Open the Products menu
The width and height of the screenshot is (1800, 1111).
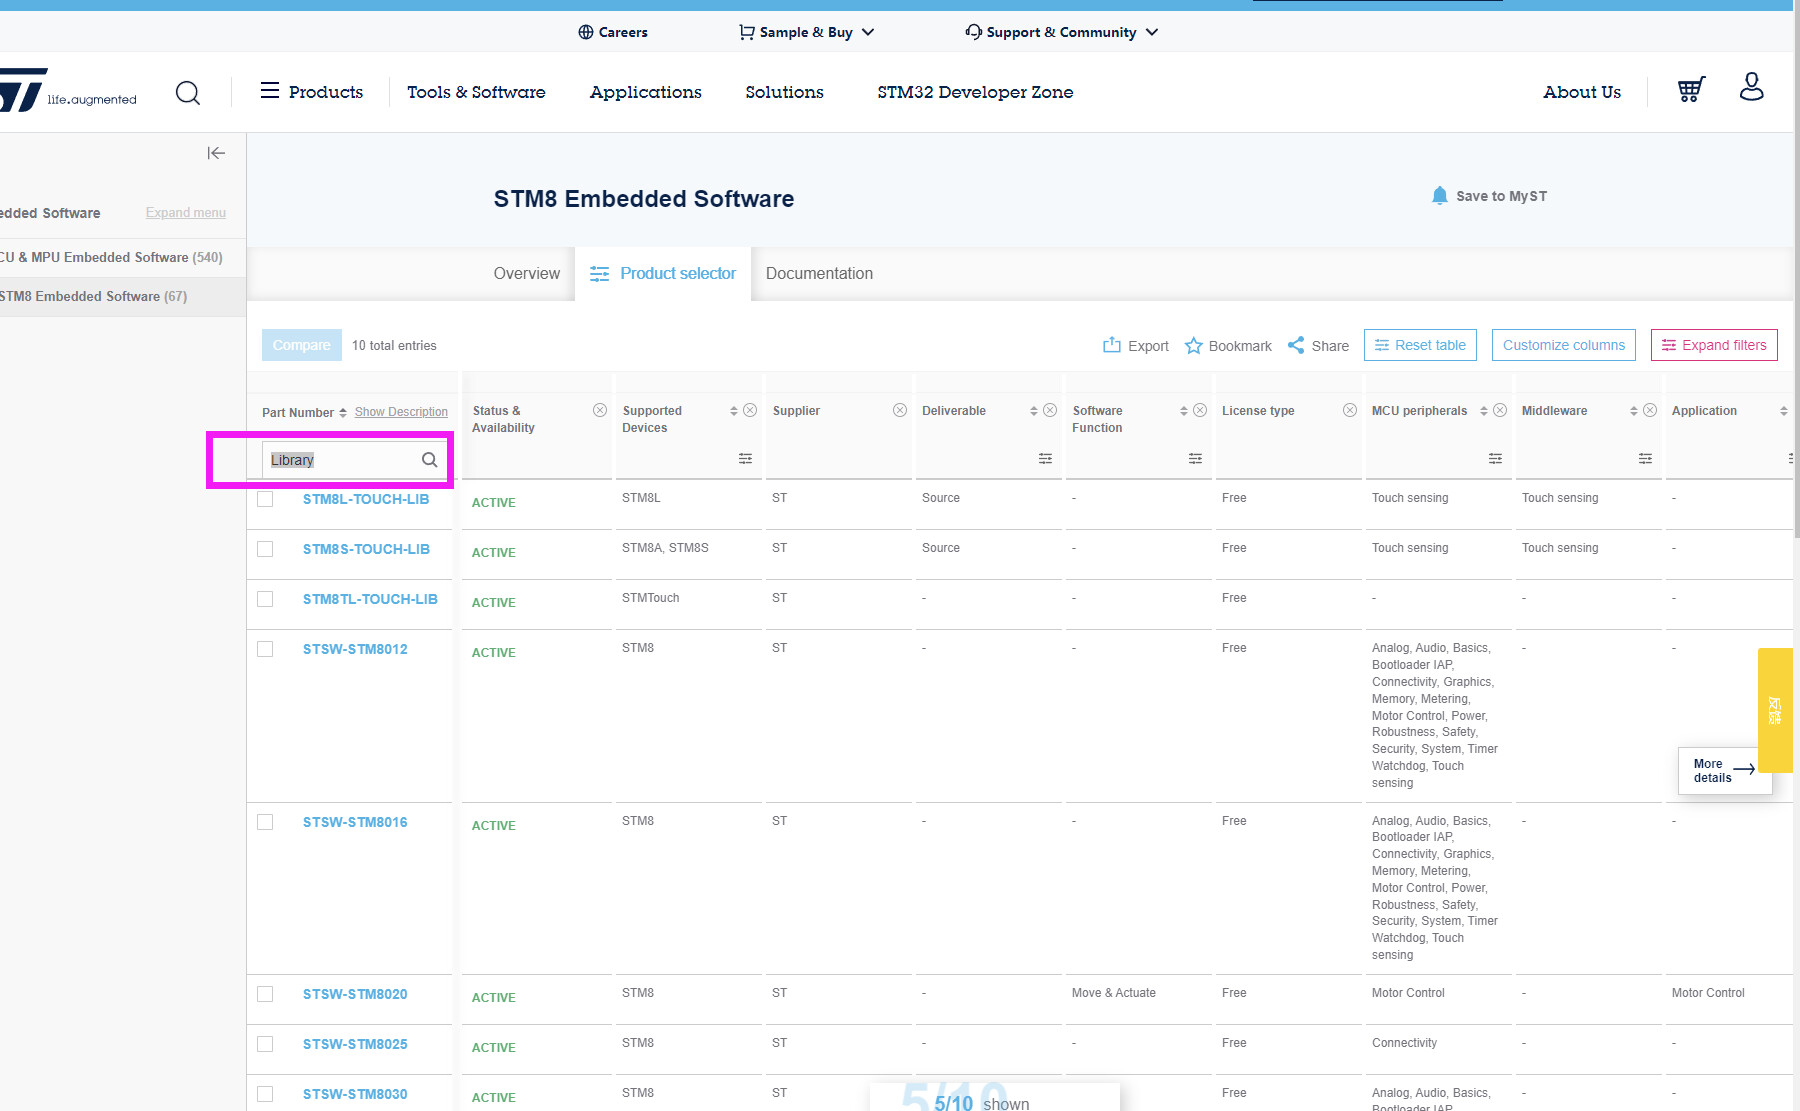click(x=312, y=92)
